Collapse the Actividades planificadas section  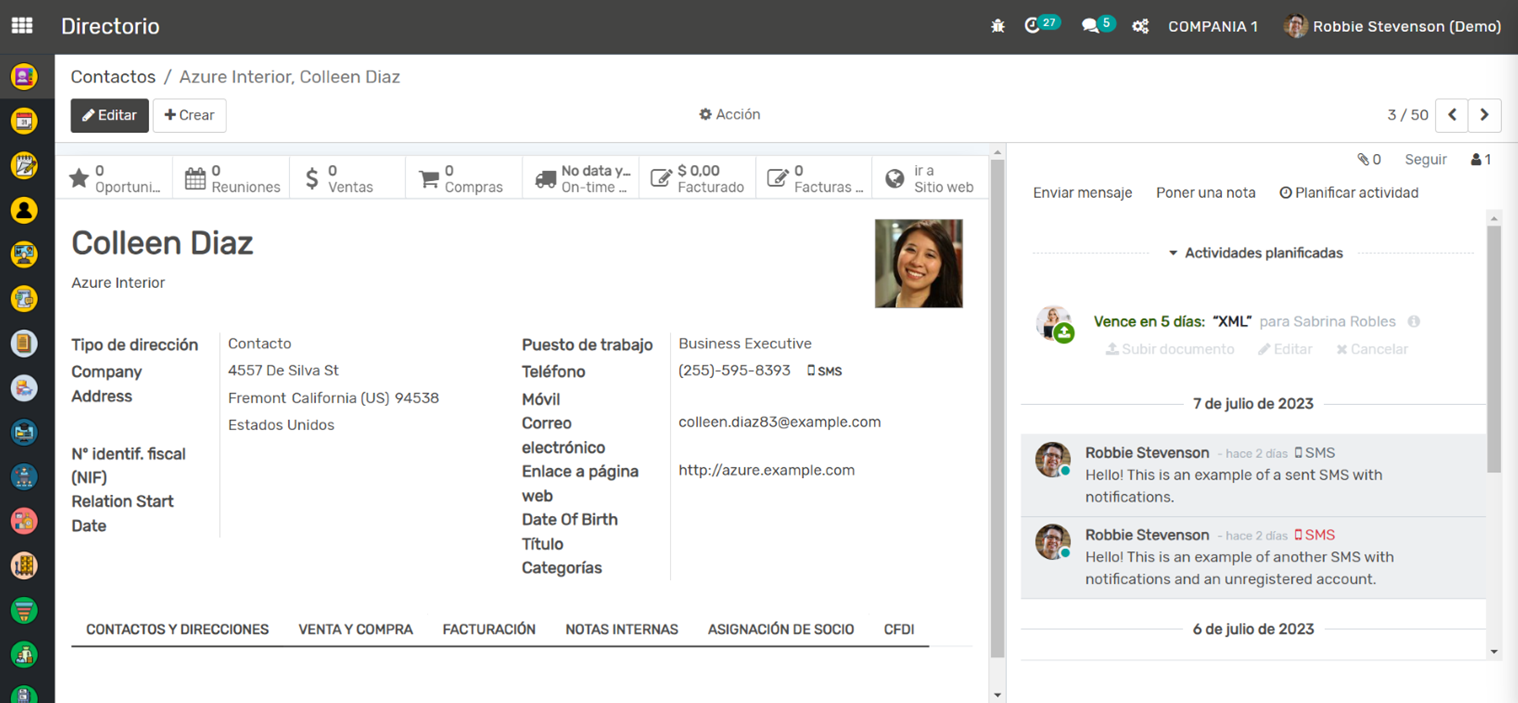pos(1256,253)
